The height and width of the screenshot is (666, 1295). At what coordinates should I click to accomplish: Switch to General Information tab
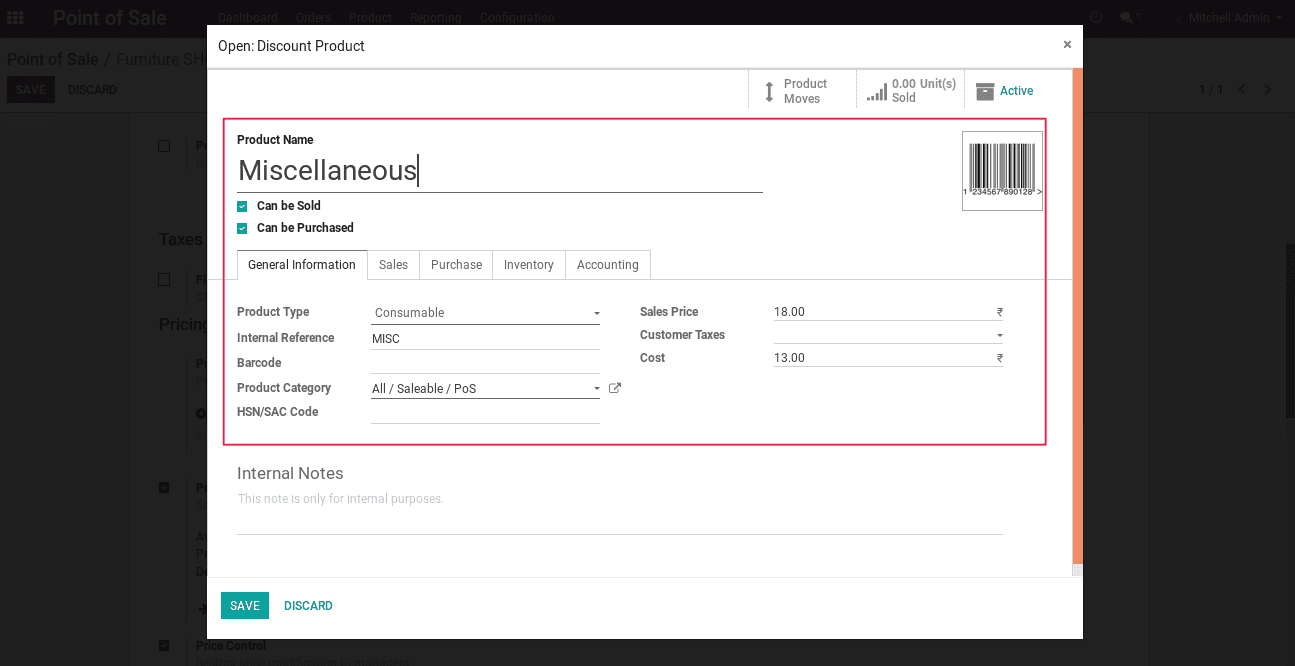[x=302, y=265]
